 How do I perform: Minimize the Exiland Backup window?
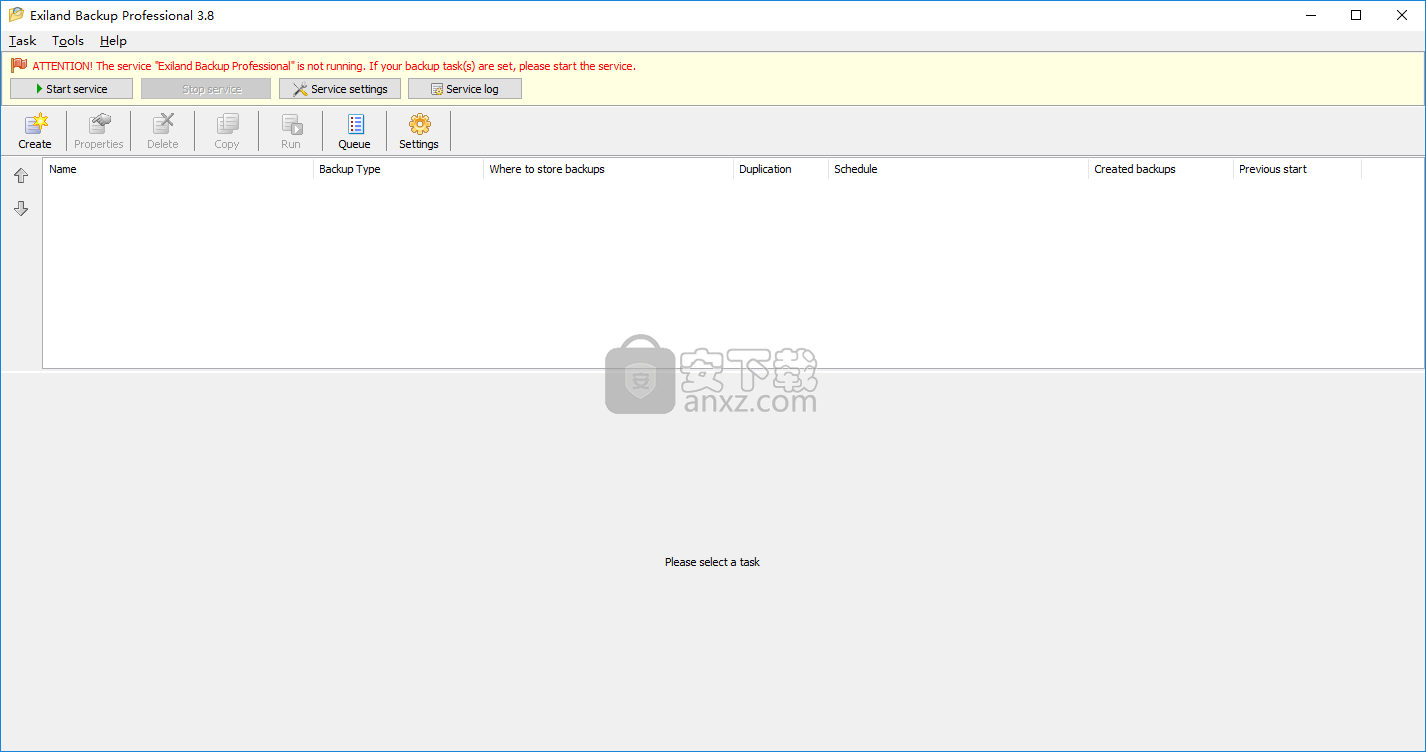tap(1310, 15)
